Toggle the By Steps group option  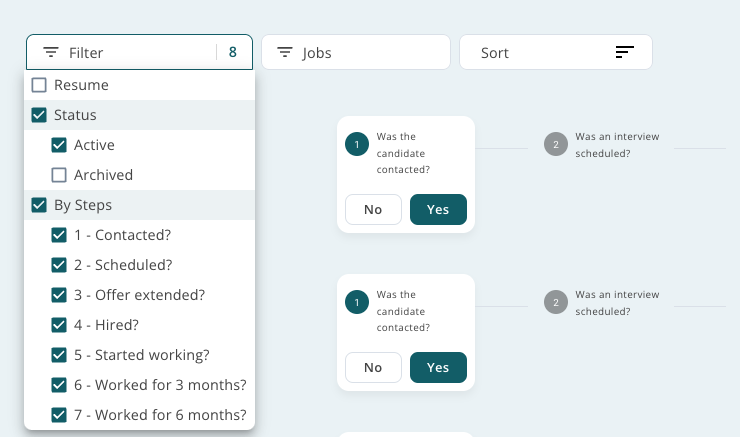coord(39,205)
